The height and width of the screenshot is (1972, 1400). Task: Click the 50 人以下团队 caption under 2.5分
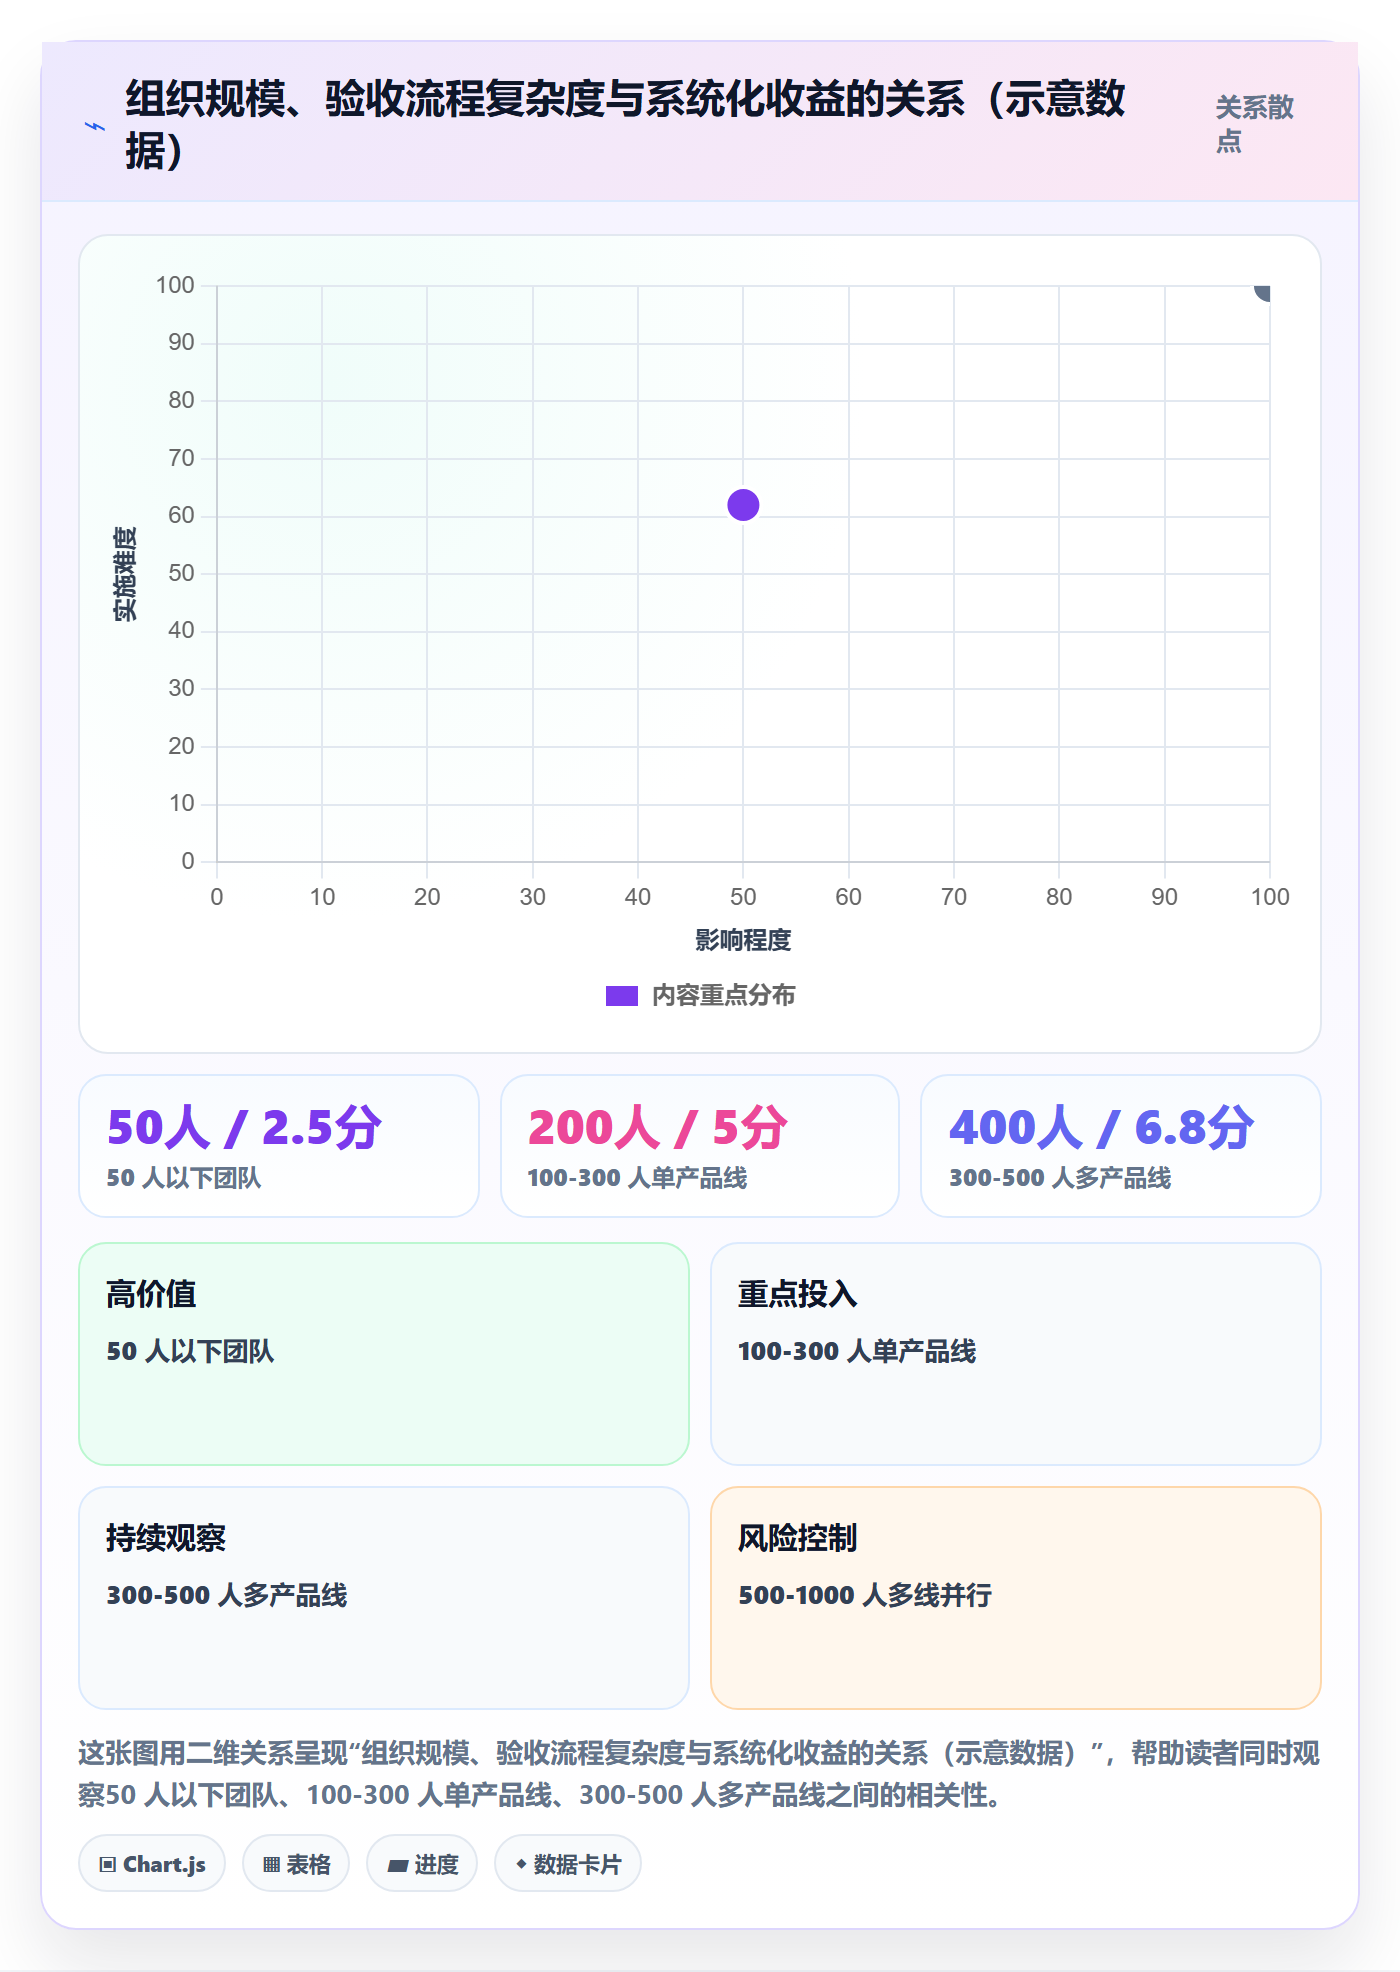[x=184, y=1178]
